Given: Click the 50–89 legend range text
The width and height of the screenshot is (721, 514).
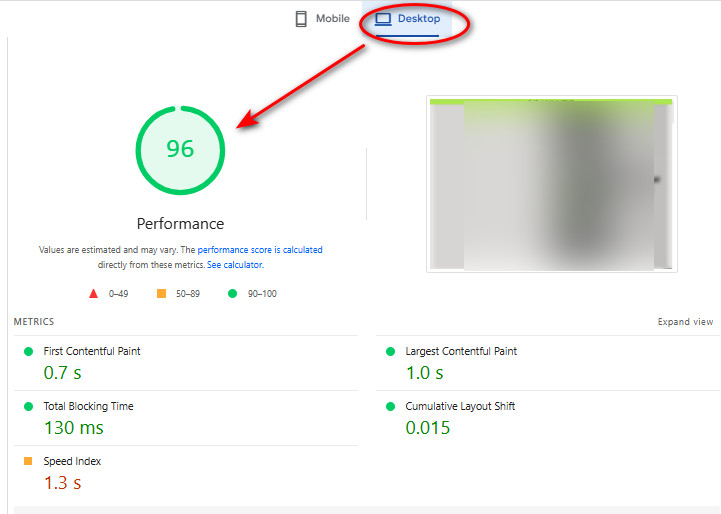Looking at the screenshot, I should coord(188,294).
